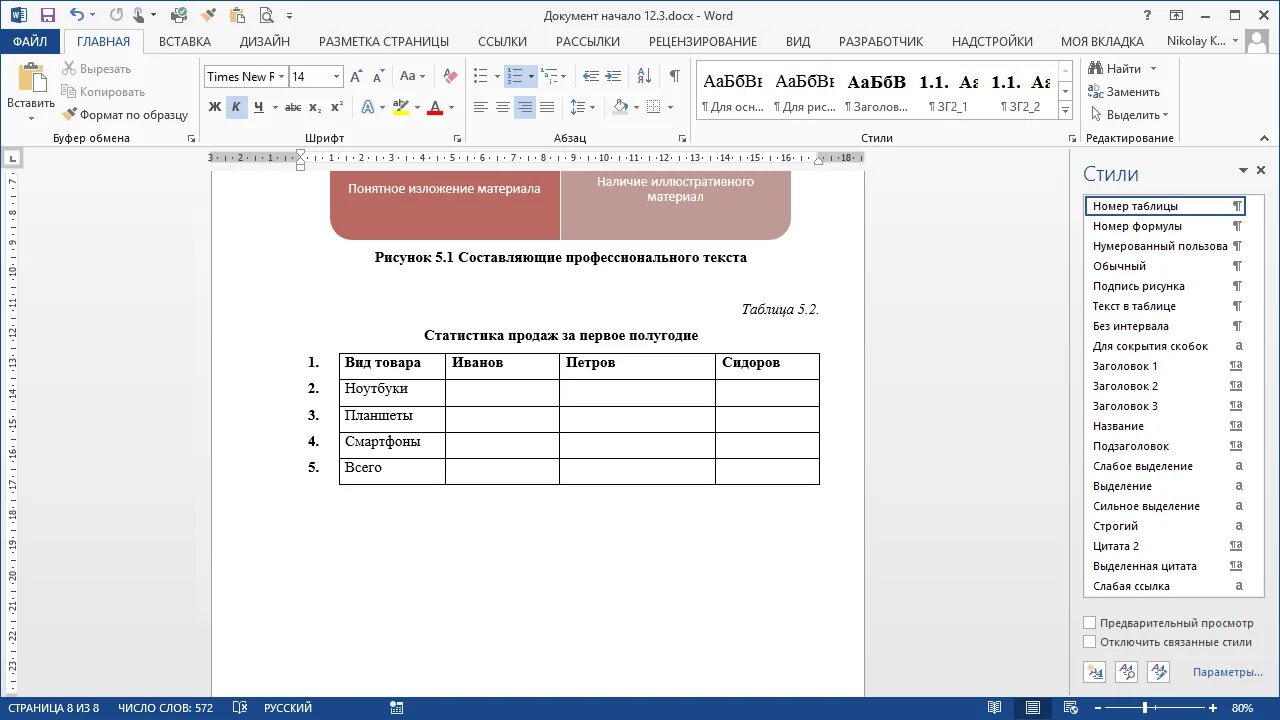
Task: Click Заменить (Replace) button
Action: click(1125, 92)
